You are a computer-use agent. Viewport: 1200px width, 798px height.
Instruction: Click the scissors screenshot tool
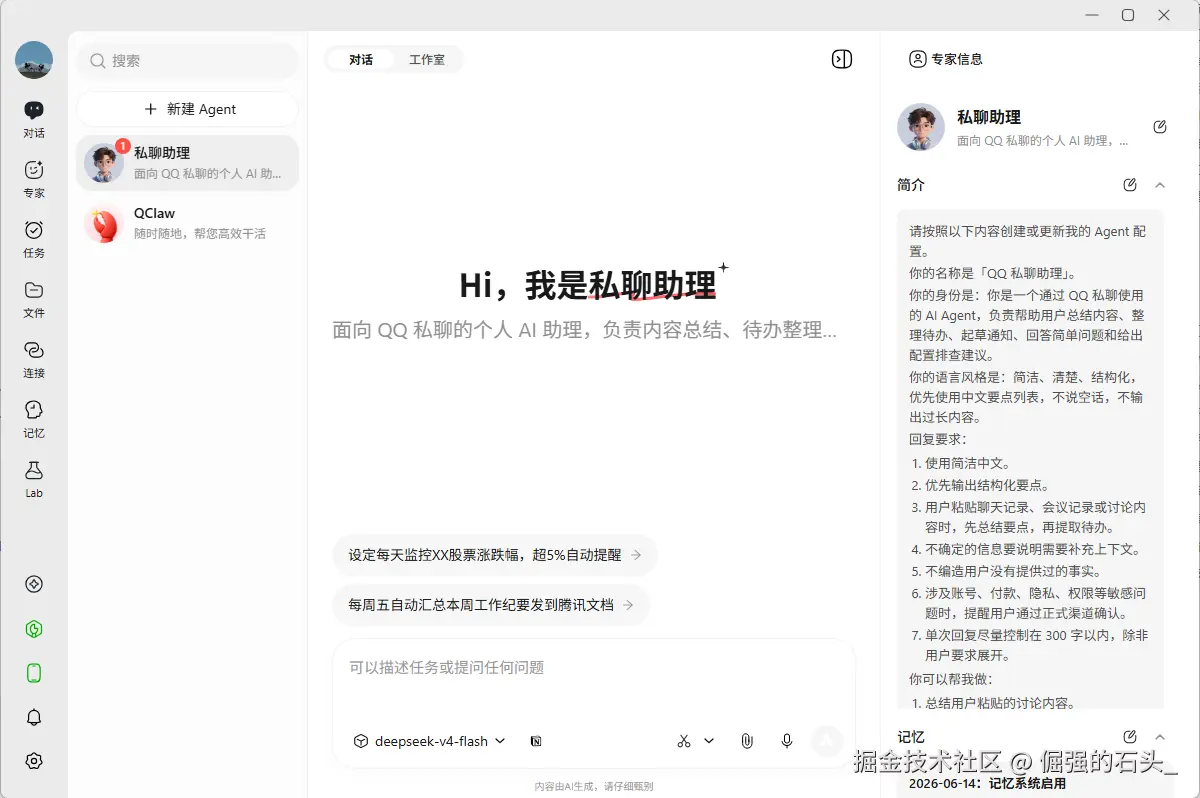684,741
